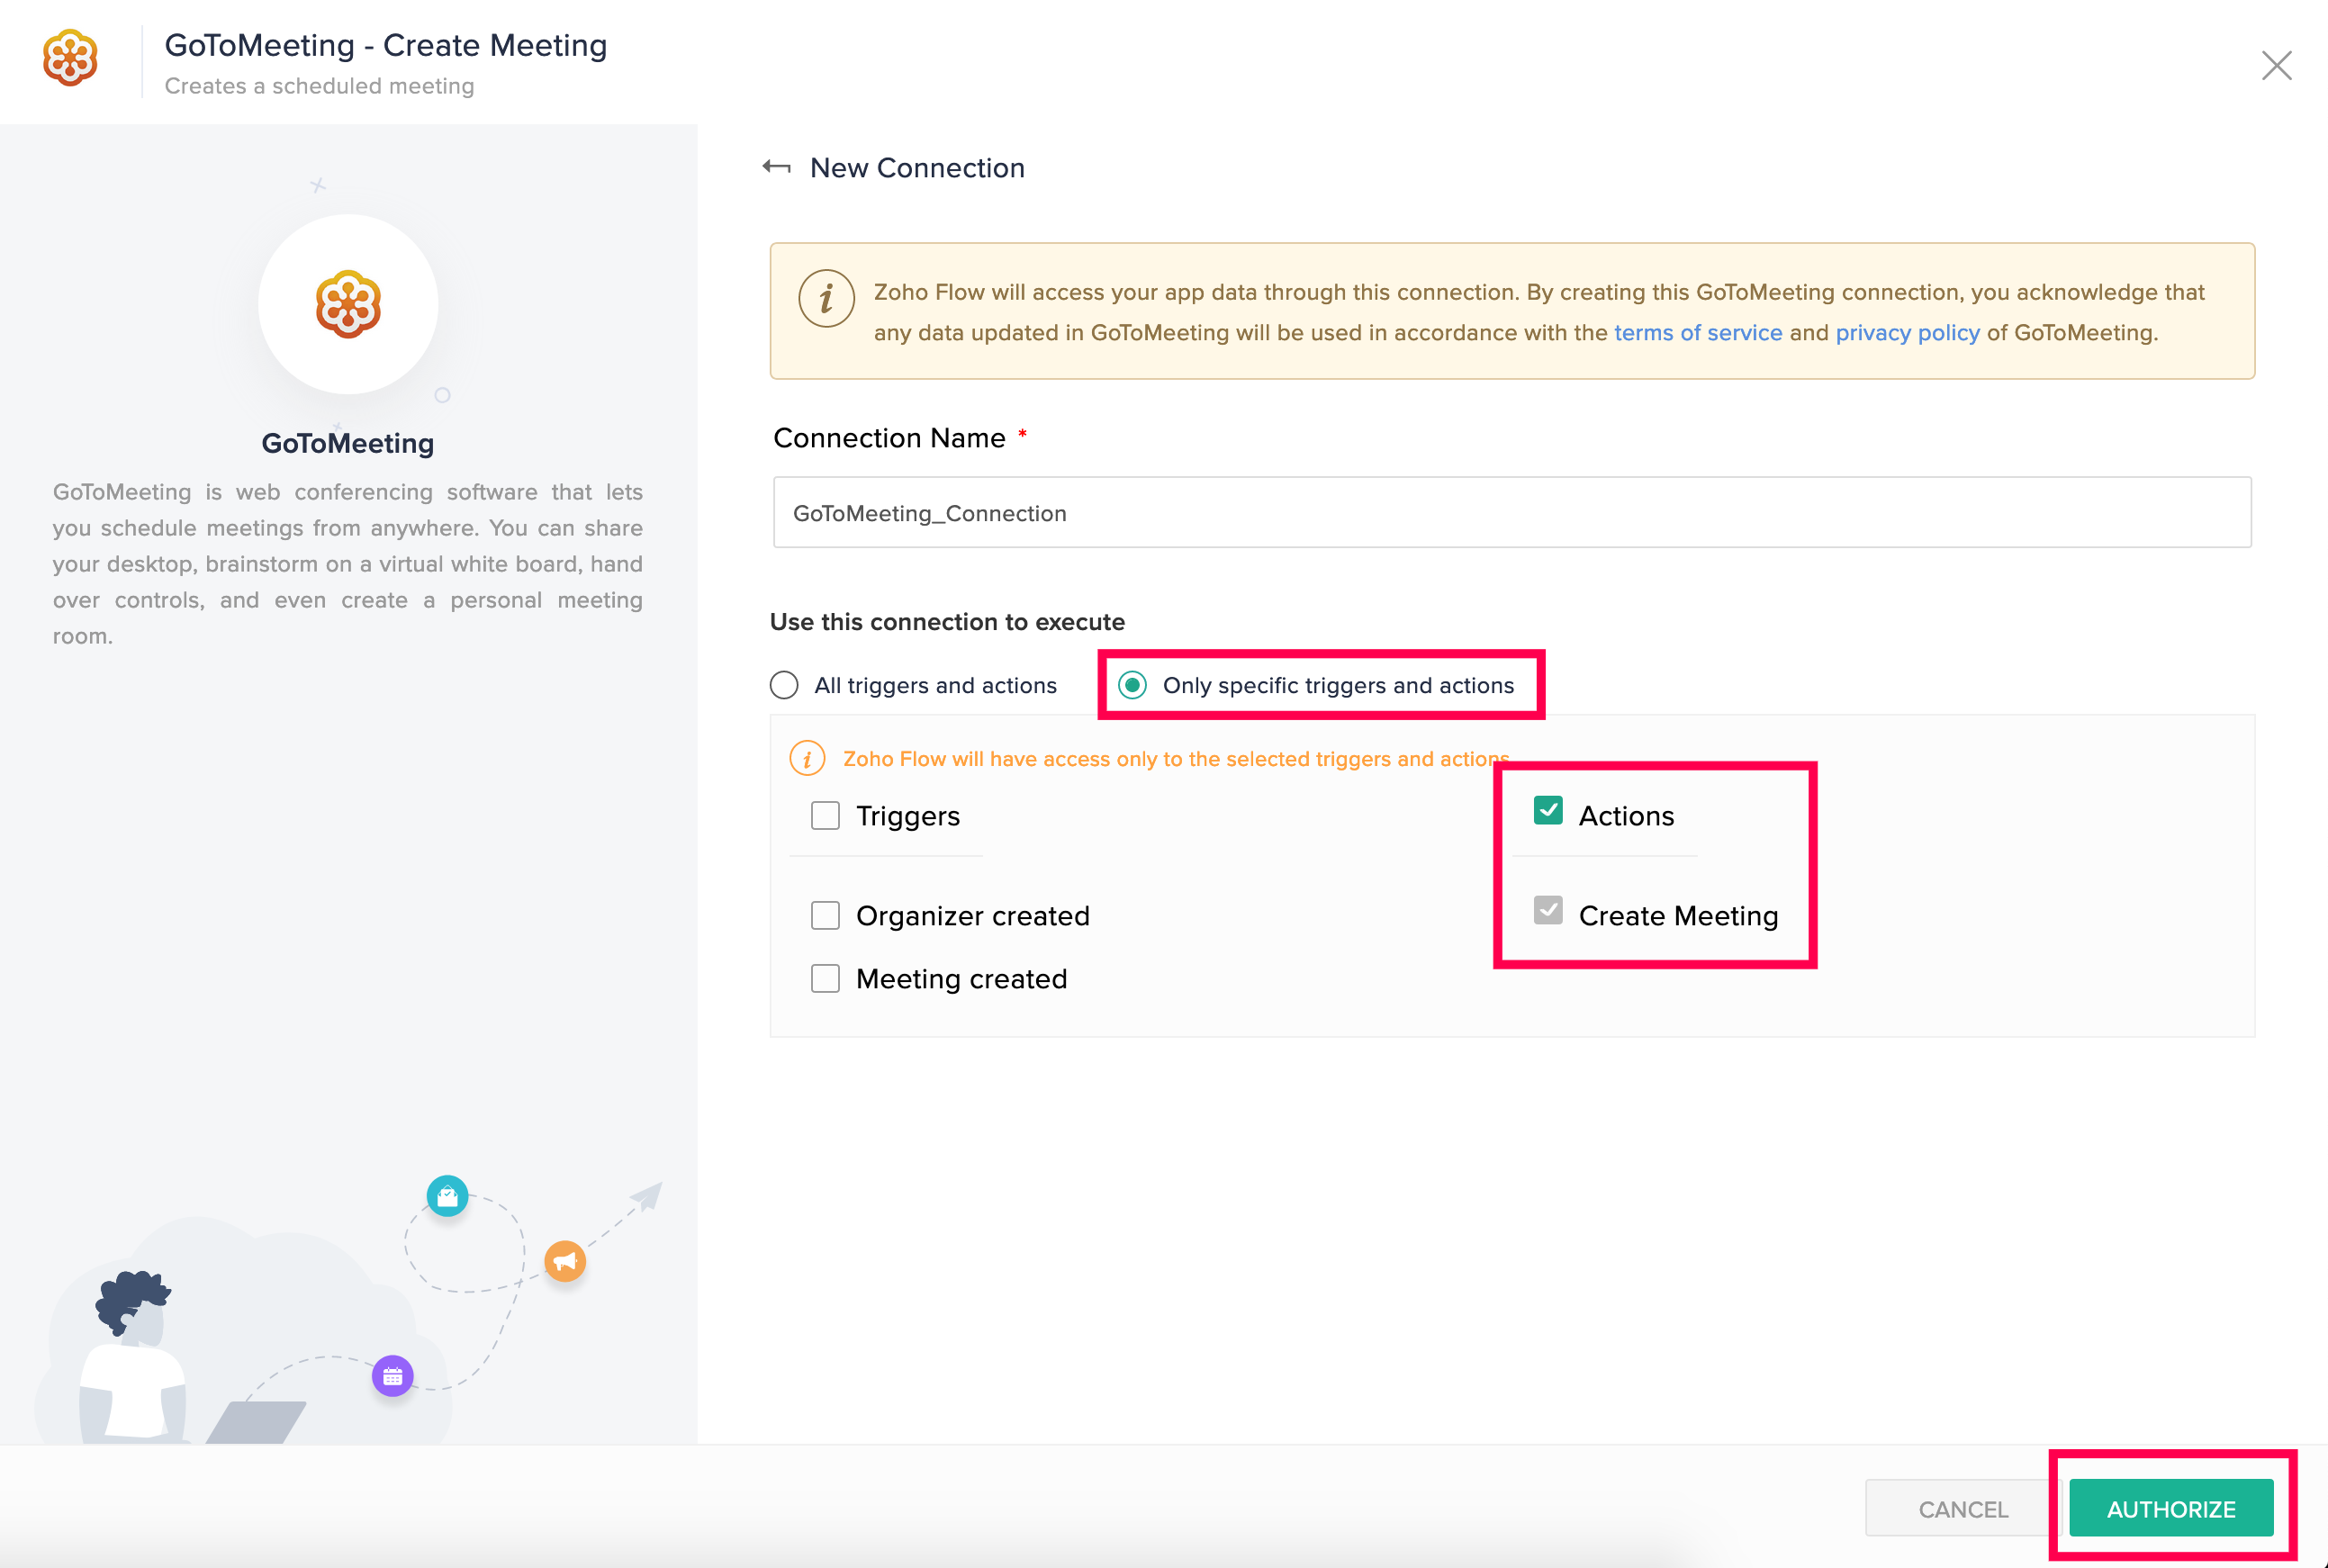The width and height of the screenshot is (2328, 1568).
Task: Uncheck the Actions checkbox
Action: click(1548, 811)
